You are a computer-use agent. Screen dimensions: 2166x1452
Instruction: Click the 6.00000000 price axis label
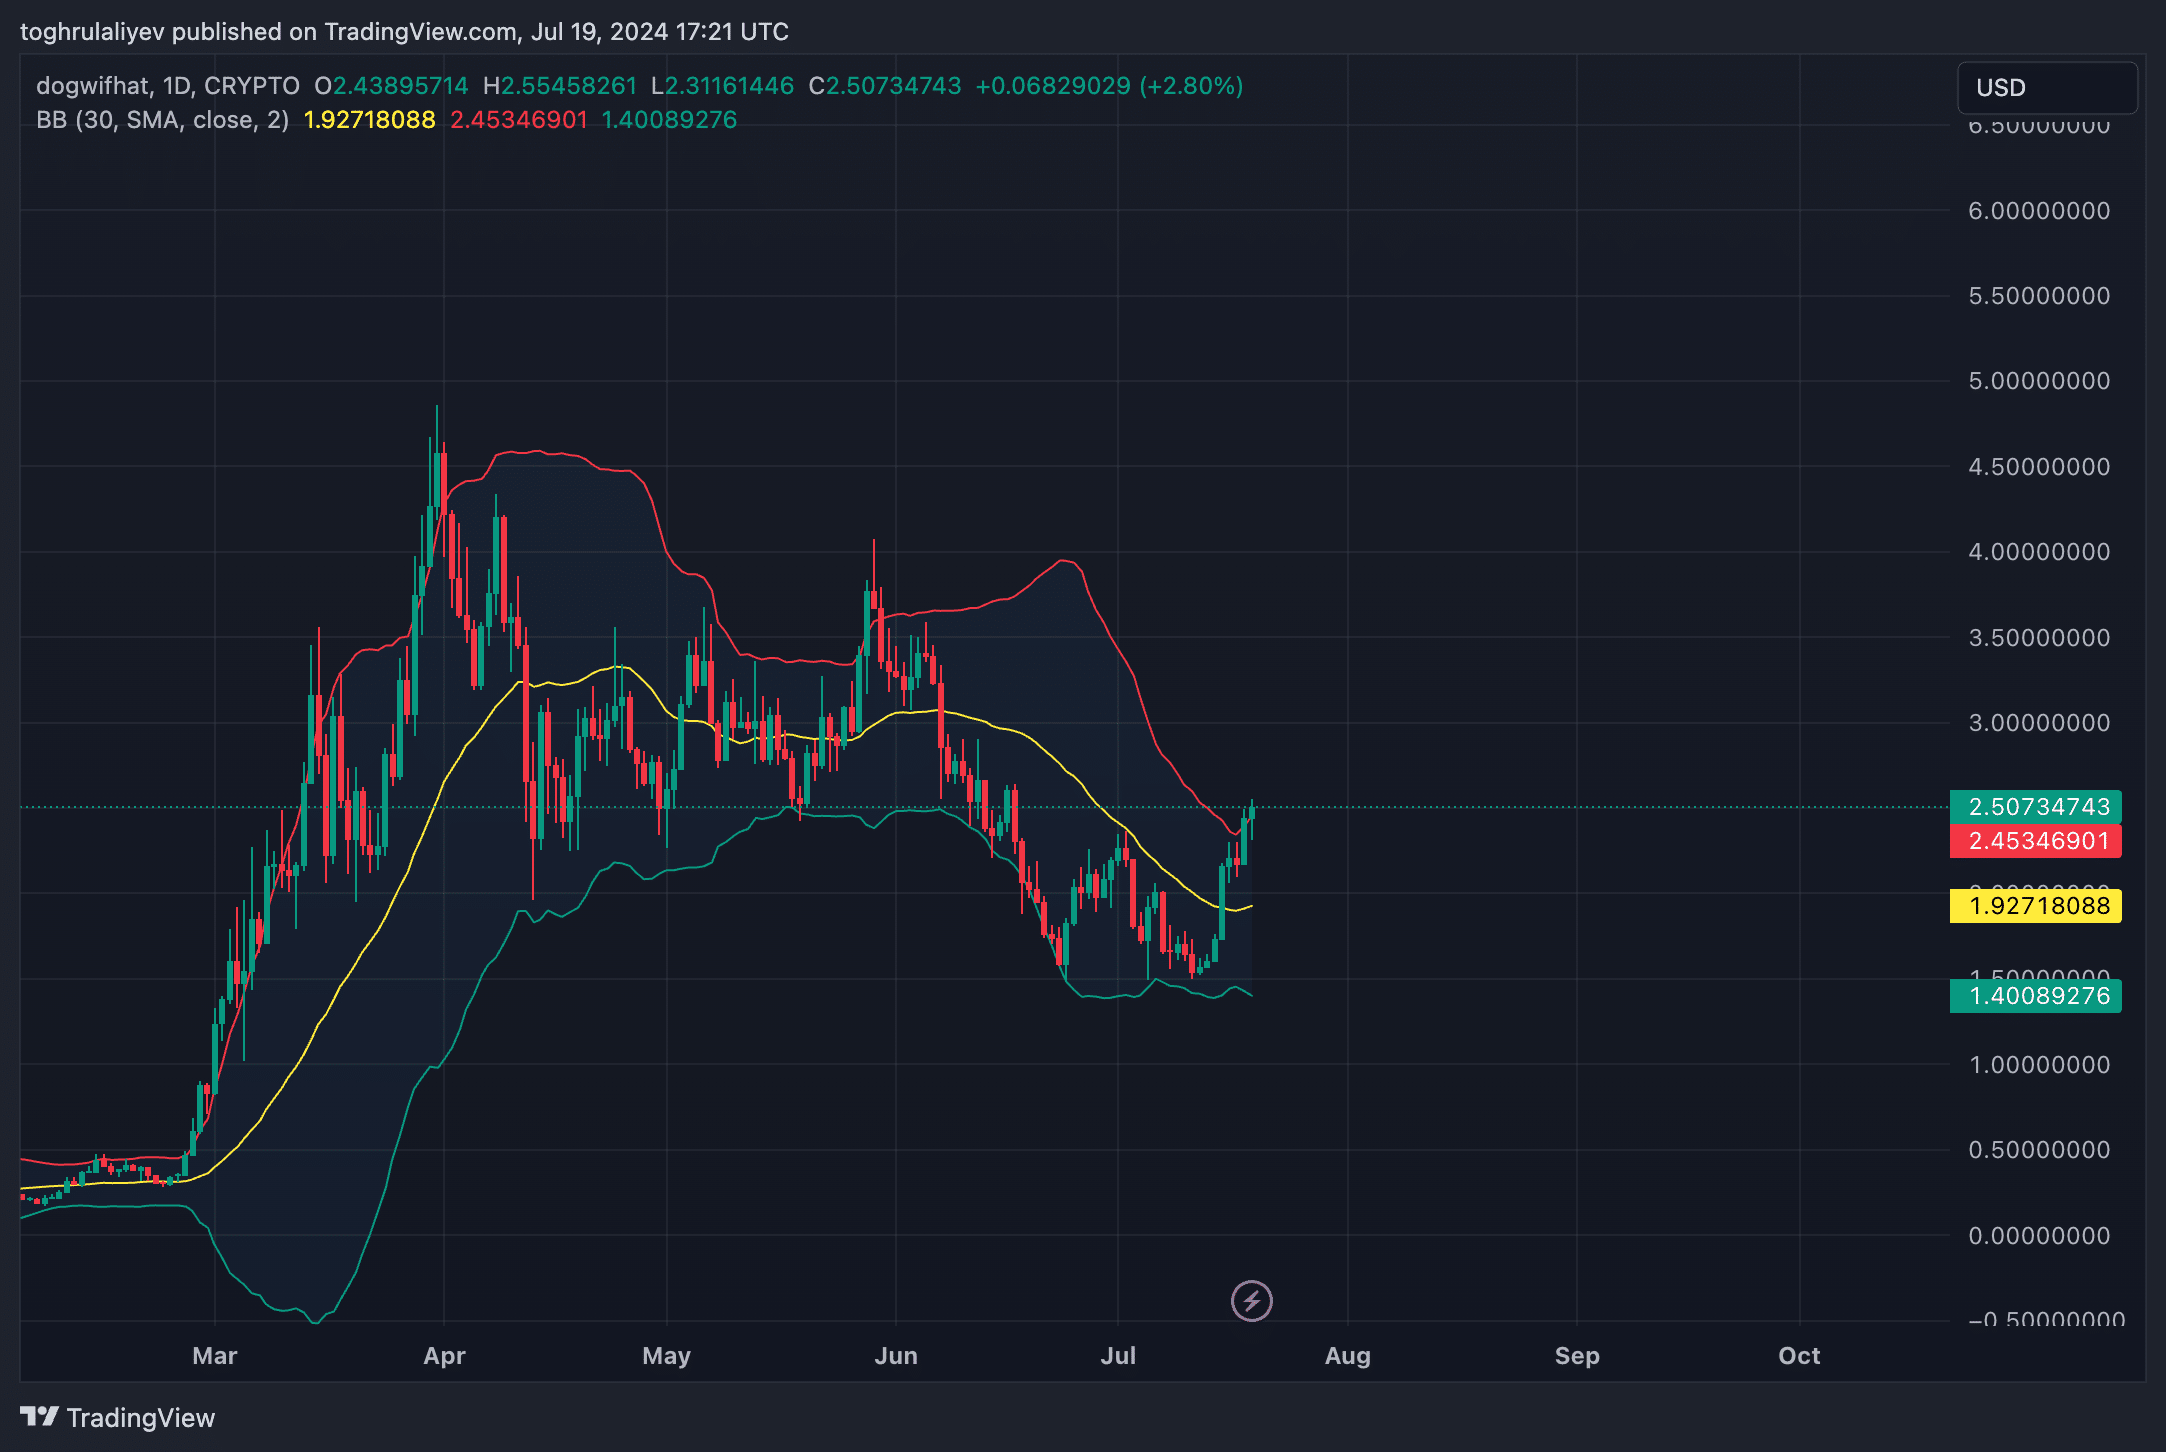pos(2039,211)
